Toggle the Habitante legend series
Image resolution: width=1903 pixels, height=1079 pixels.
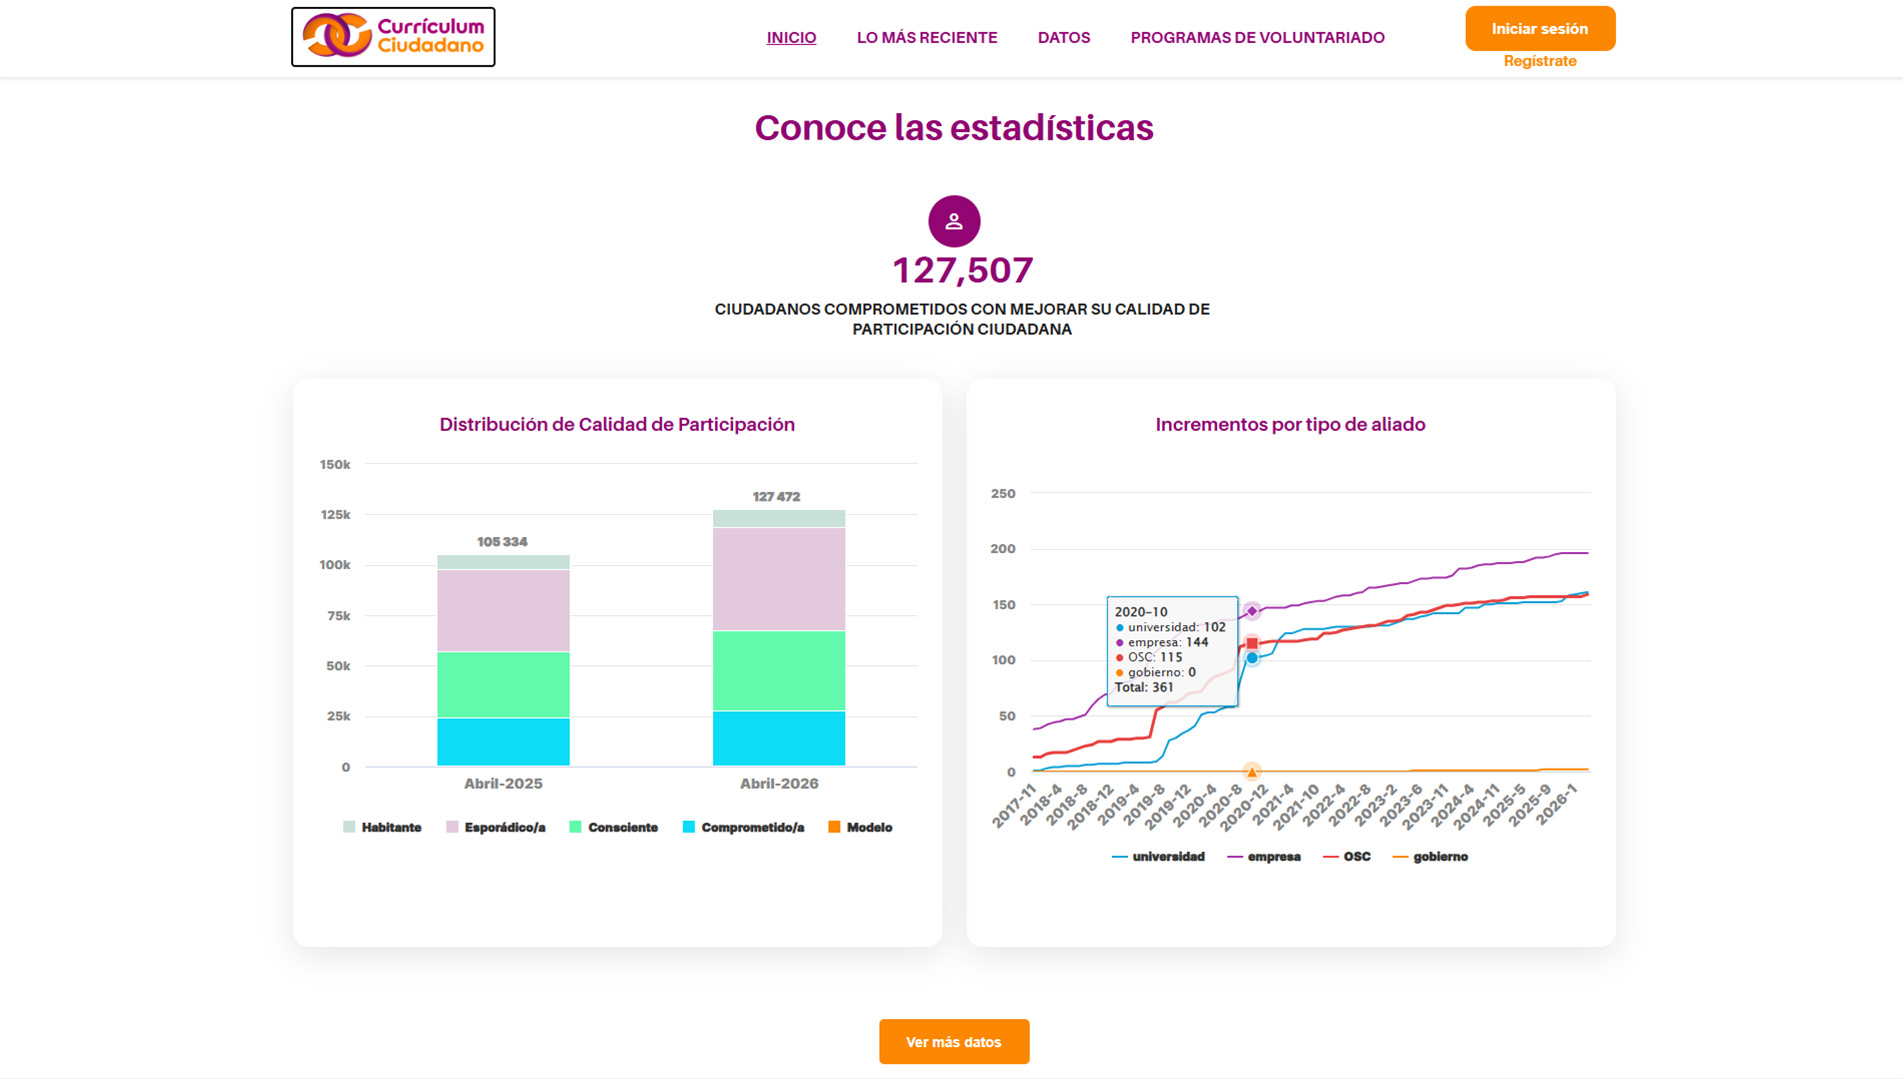382,827
